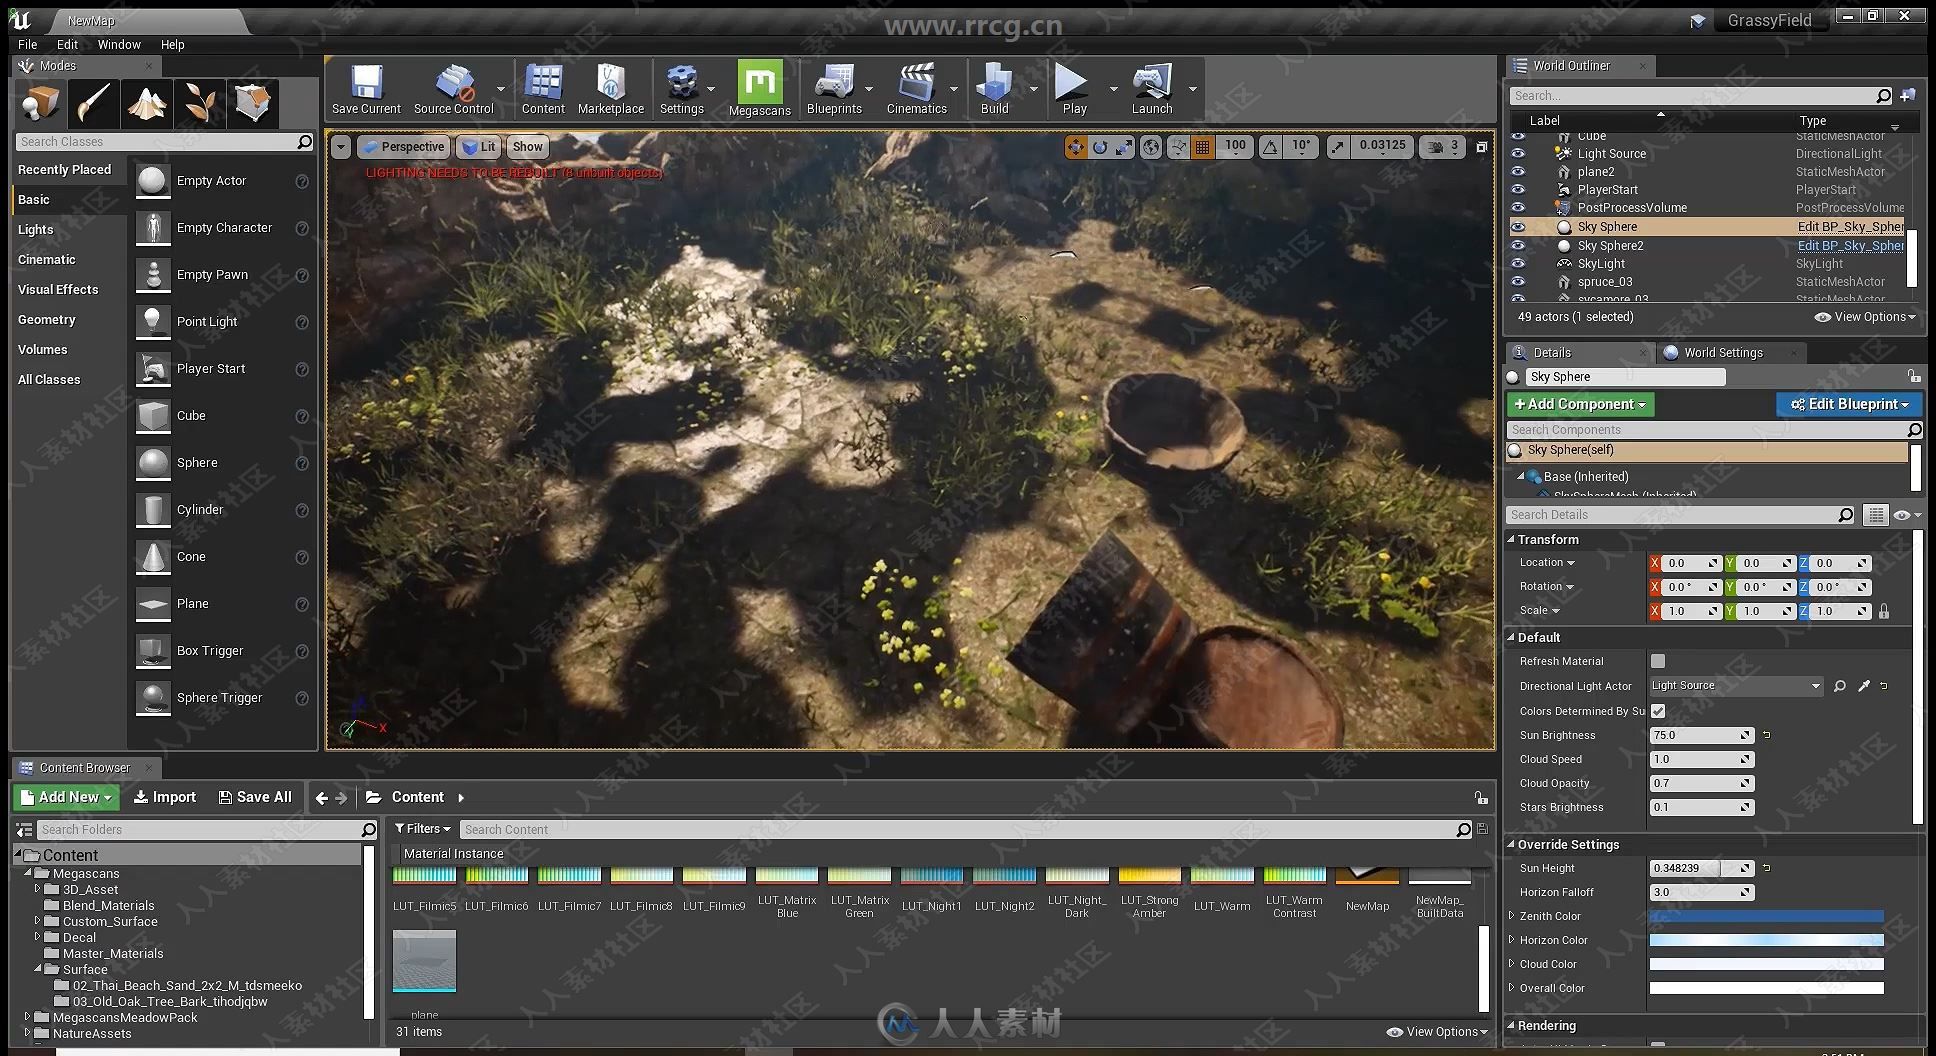Viewport: 1936px width, 1056px height.
Task: Hide the PlayerStart actor eye icon
Action: (x=1518, y=190)
